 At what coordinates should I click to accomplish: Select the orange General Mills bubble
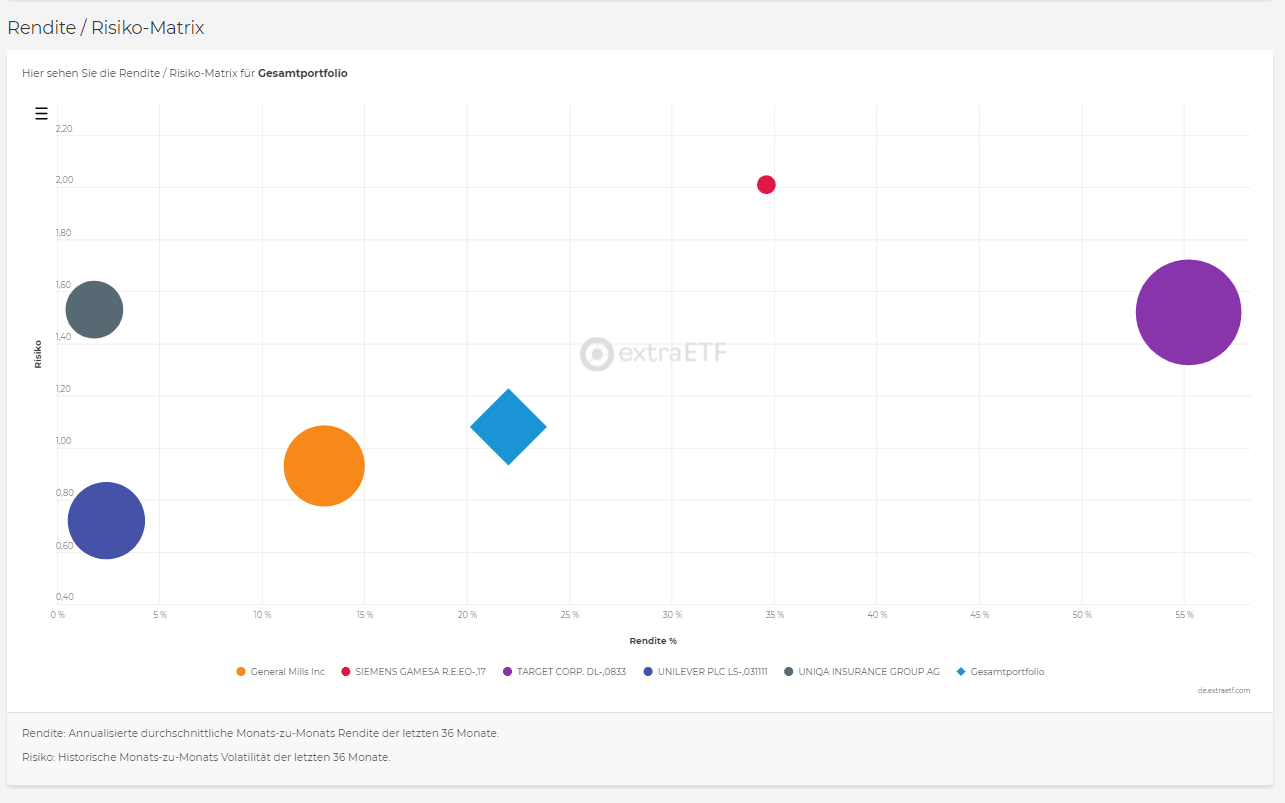click(x=324, y=466)
